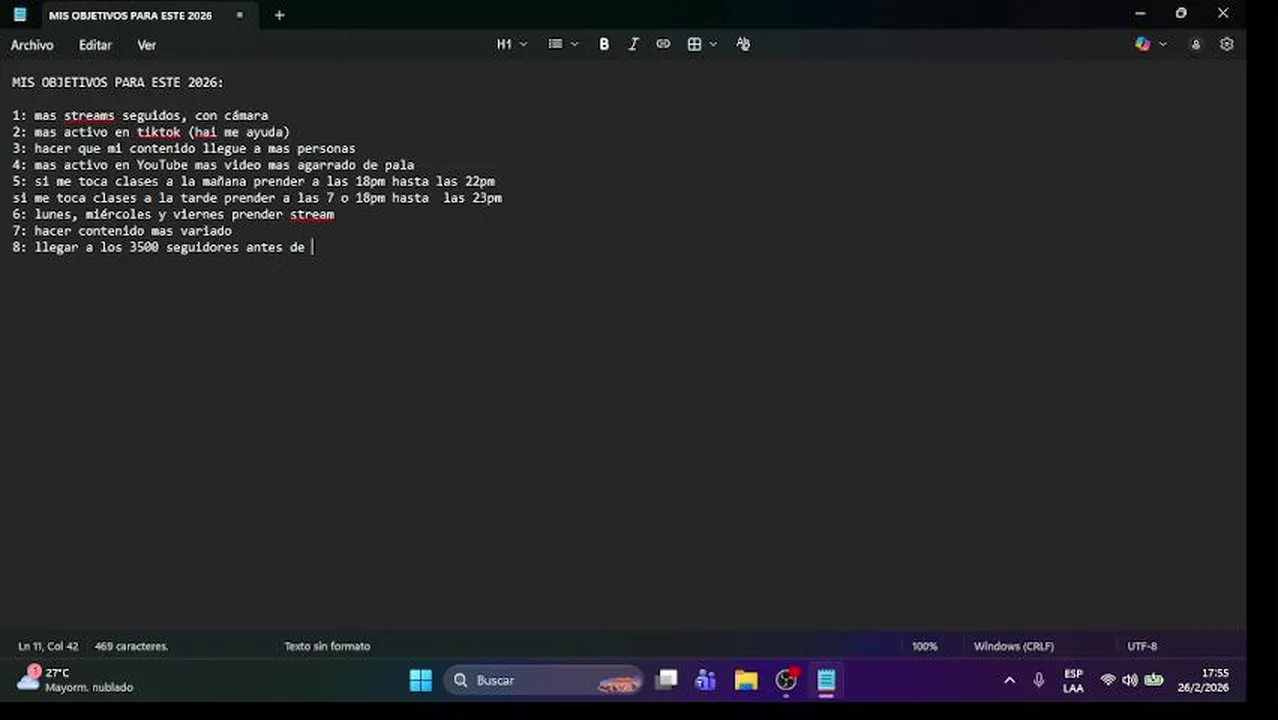Click the taskbar Buscar search box

543,680
